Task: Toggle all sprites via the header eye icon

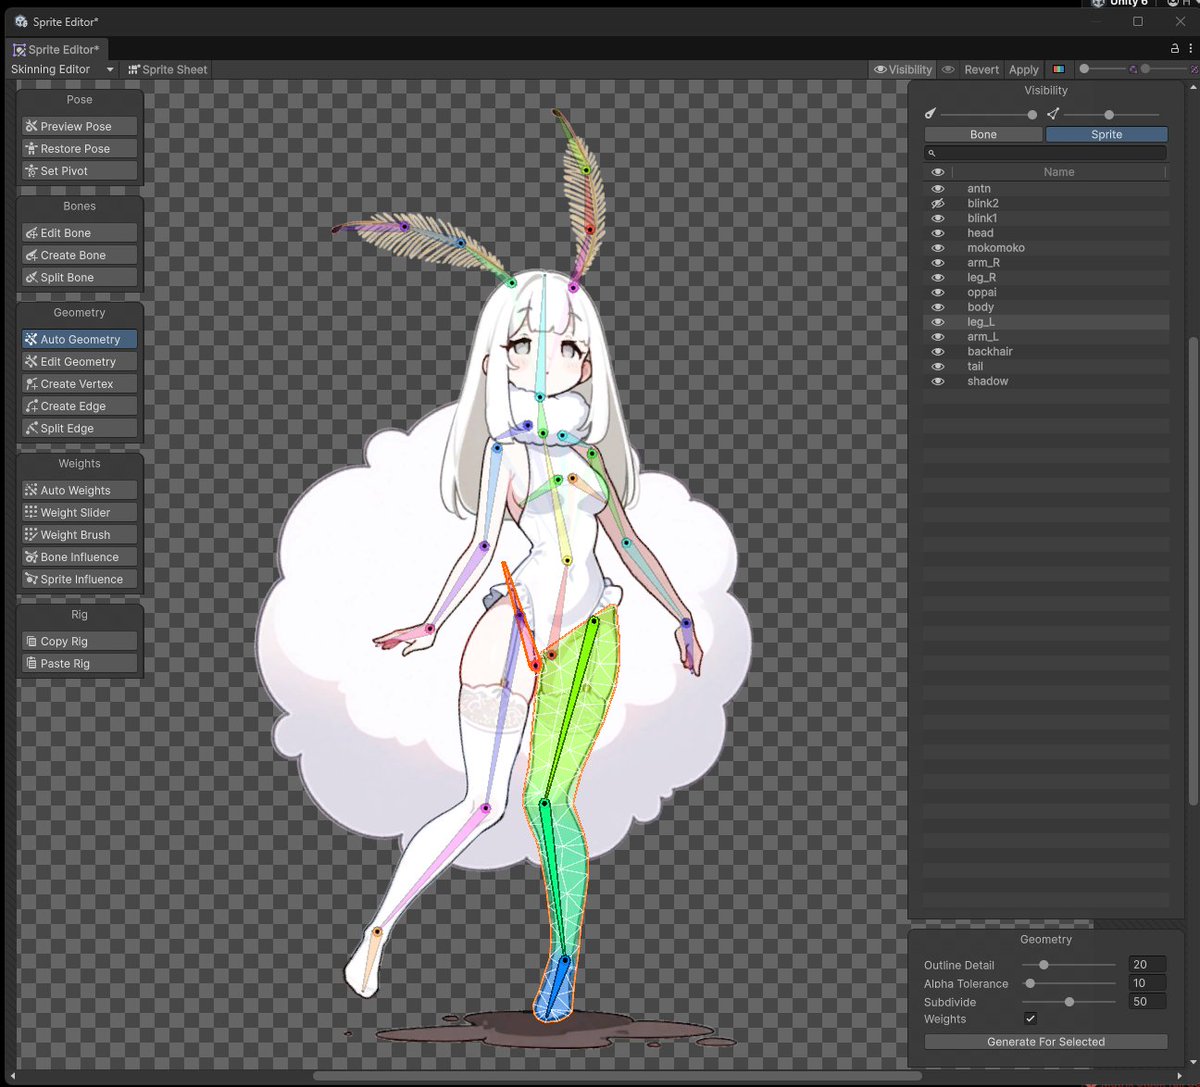Action: 938,172
